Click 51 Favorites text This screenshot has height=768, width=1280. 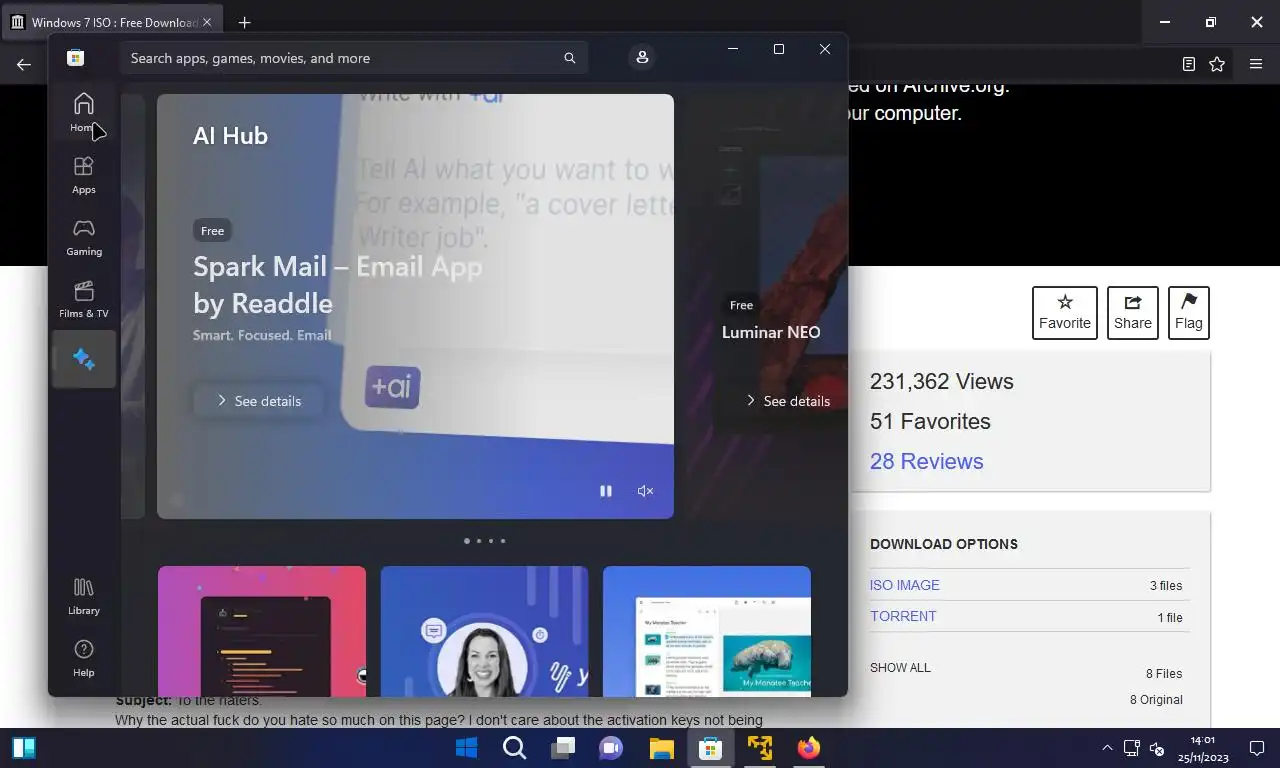(930, 421)
